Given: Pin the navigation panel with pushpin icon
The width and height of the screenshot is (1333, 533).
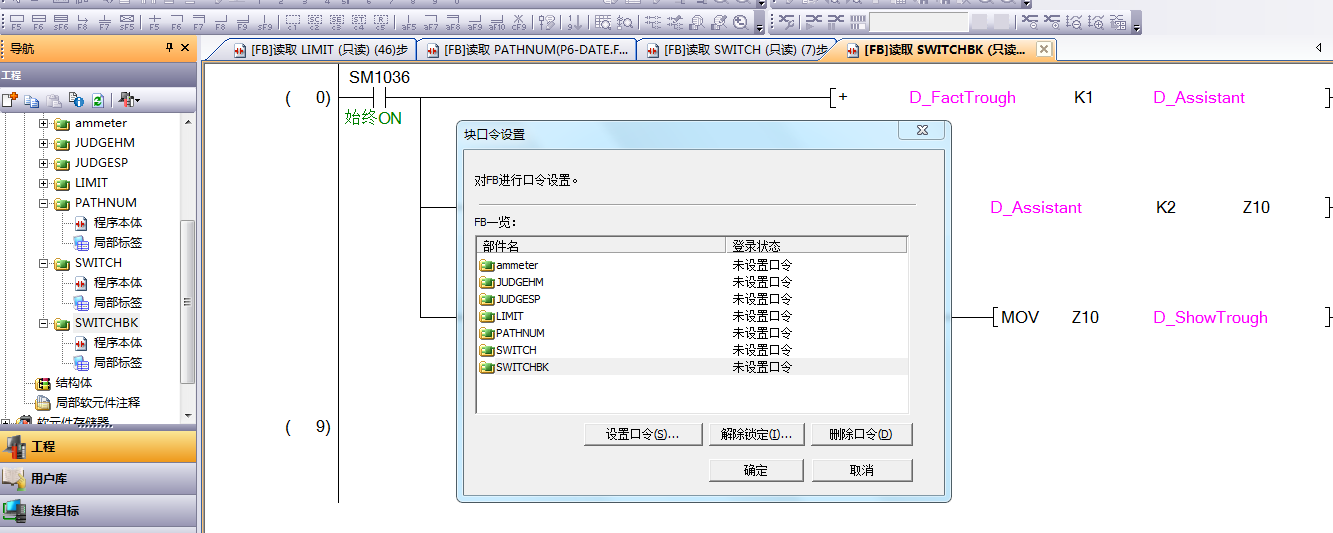Looking at the screenshot, I should tap(168, 48).
